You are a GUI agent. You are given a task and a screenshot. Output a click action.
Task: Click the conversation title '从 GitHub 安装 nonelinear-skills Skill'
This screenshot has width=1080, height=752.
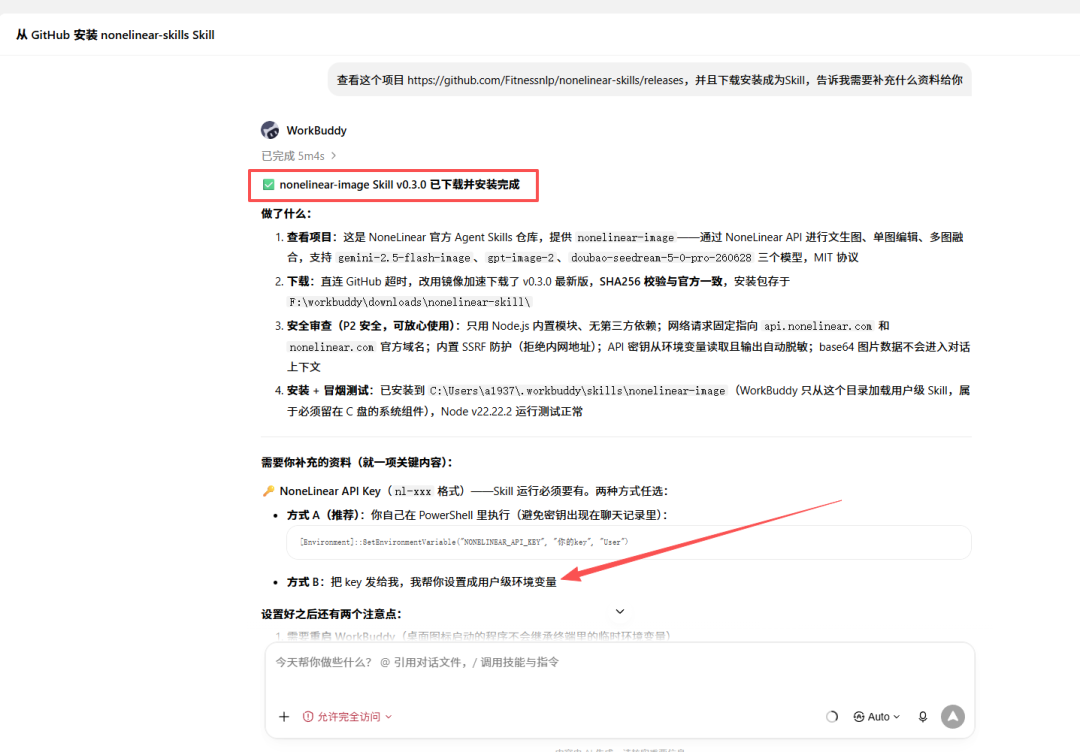[115, 35]
